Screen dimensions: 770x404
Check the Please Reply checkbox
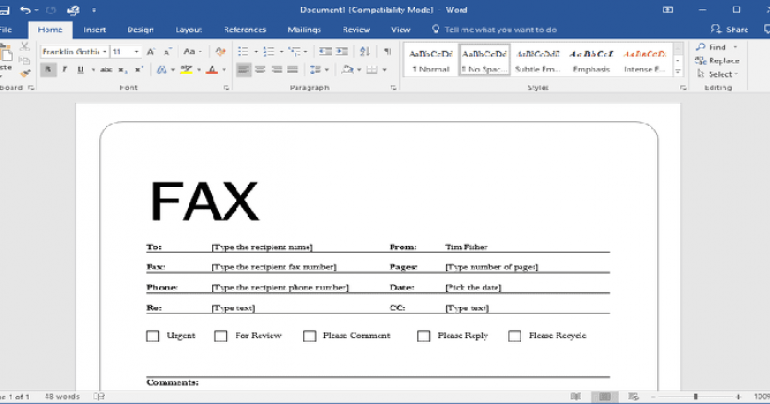[423, 336]
